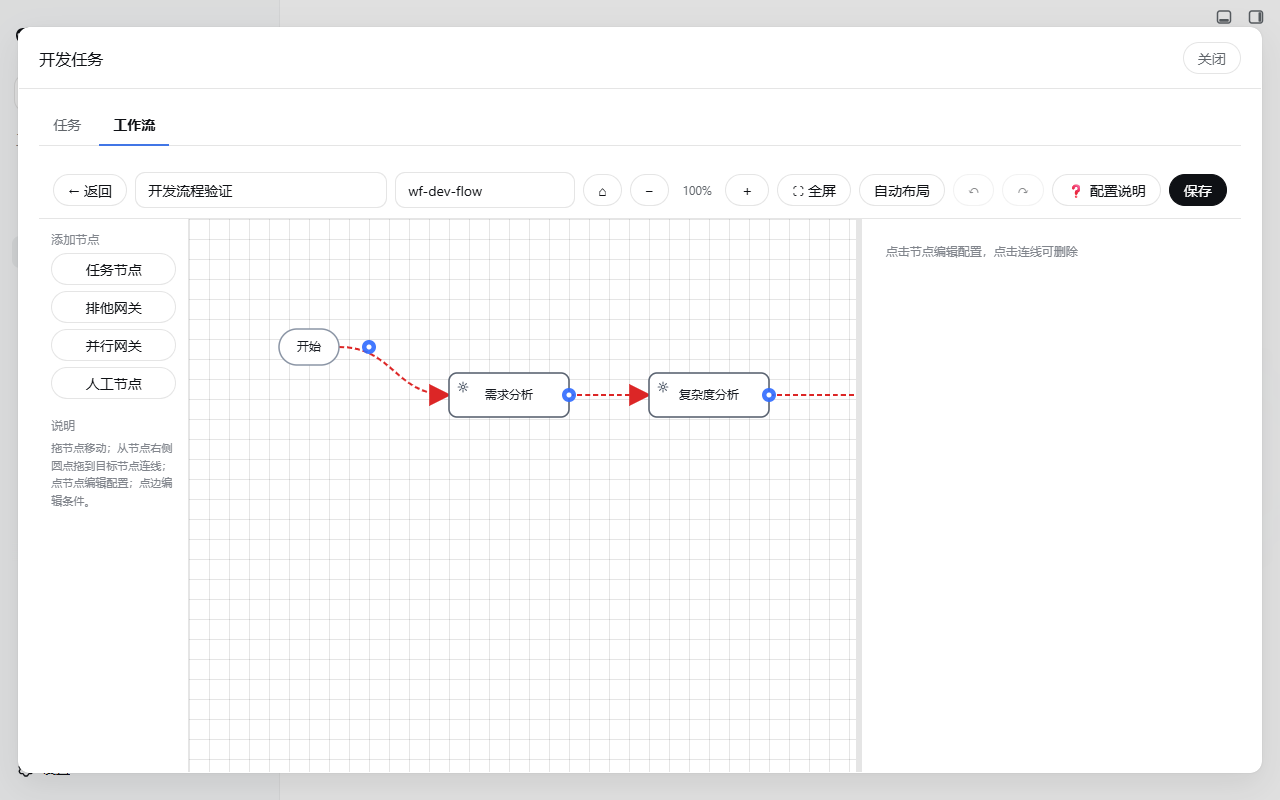Image resolution: width=1280 pixels, height=800 pixels.
Task: Click the gear icon on 复杂度分析 node
Action: point(663,387)
